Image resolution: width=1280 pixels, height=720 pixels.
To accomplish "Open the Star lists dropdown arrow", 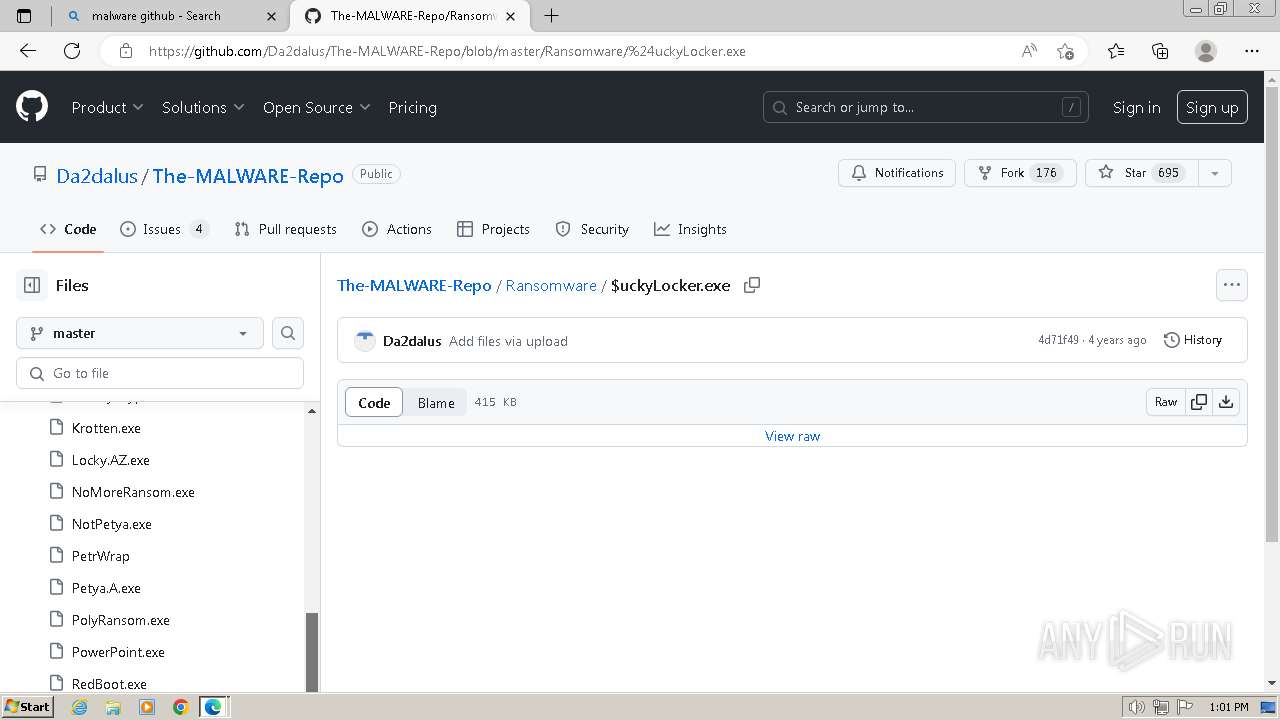I will [1214, 173].
